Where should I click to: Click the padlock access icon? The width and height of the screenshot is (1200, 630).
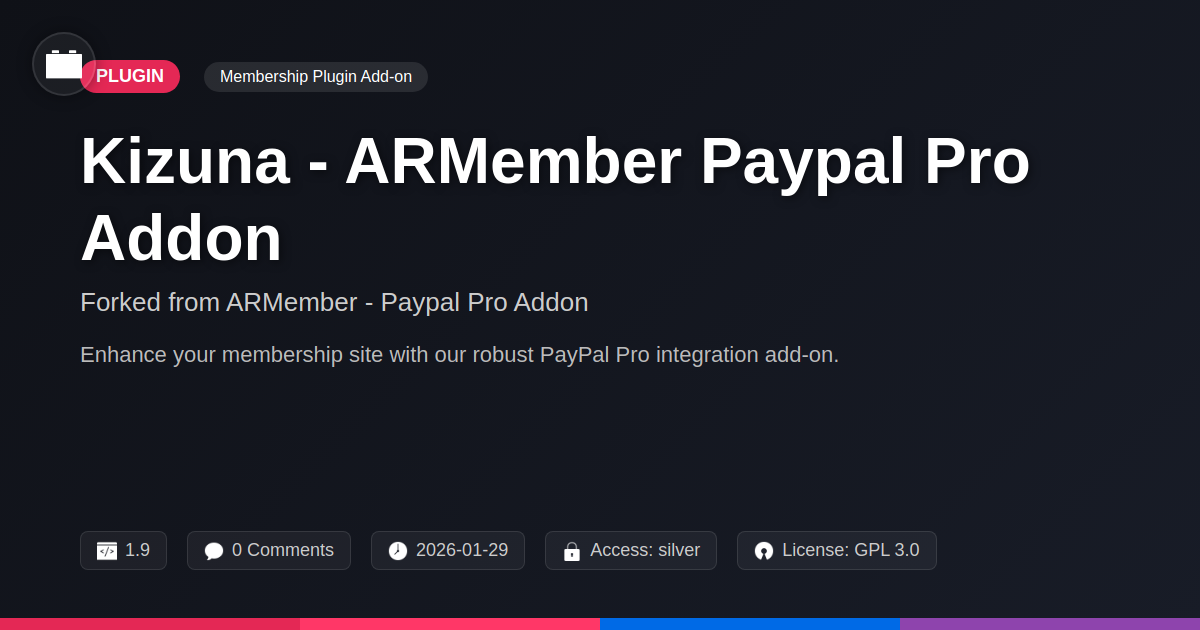click(x=572, y=551)
